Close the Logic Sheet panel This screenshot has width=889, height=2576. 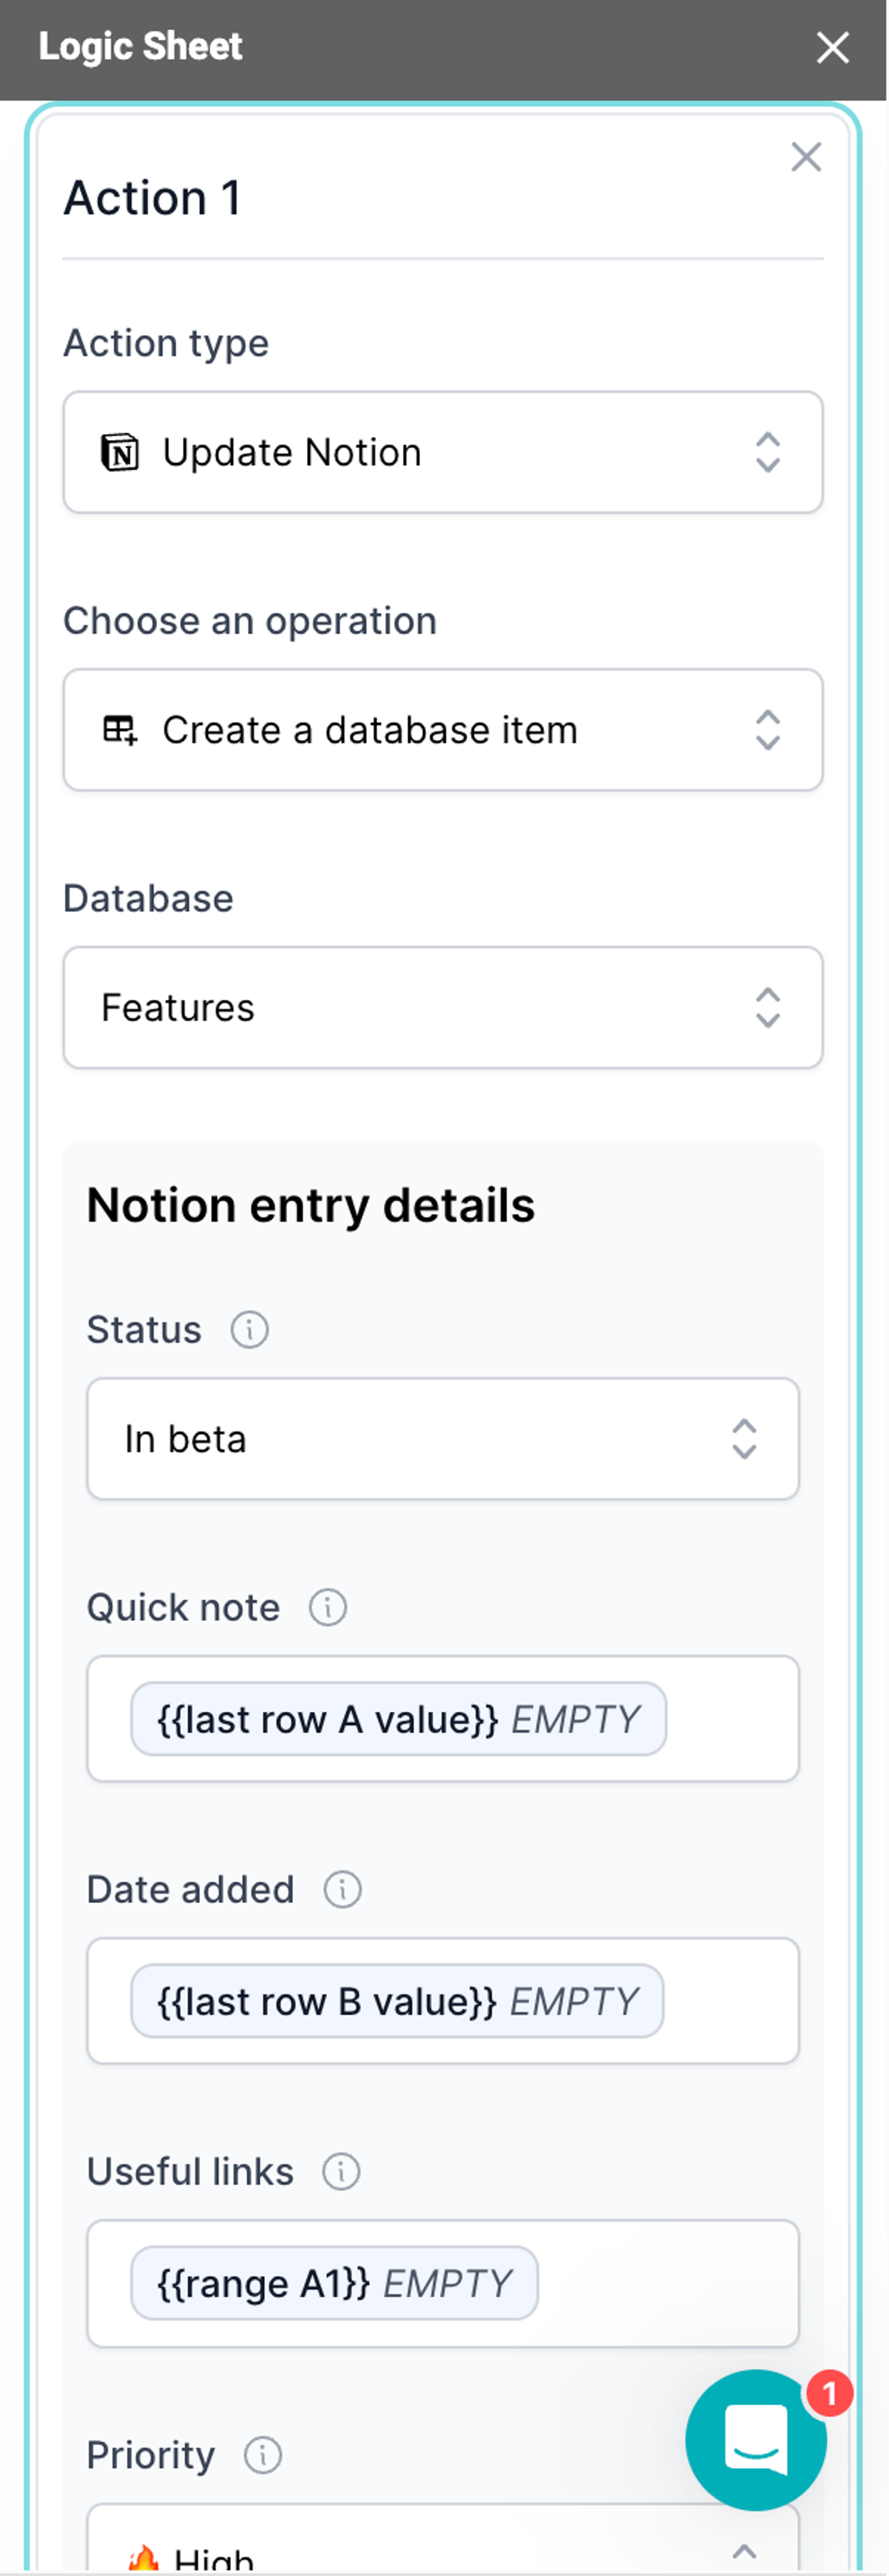pyautogui.click(x=832, y=47)
